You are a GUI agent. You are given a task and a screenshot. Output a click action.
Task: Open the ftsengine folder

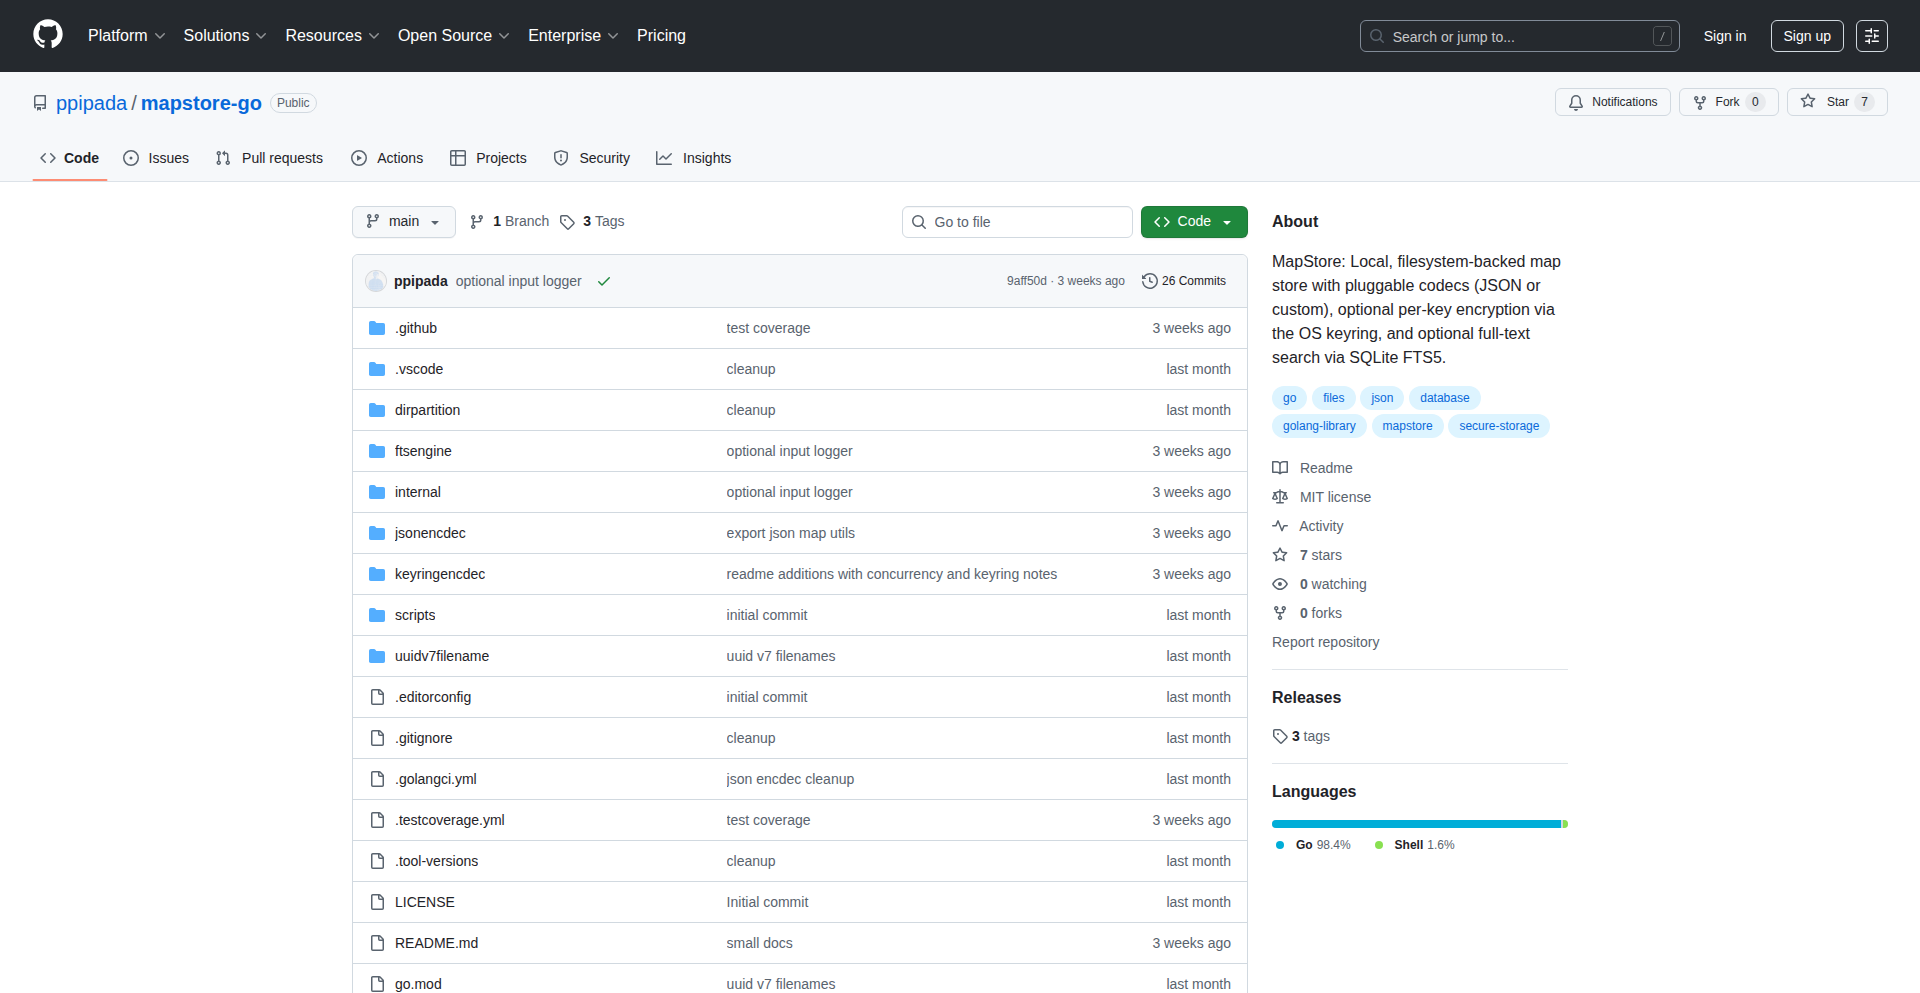coord(423,451)
